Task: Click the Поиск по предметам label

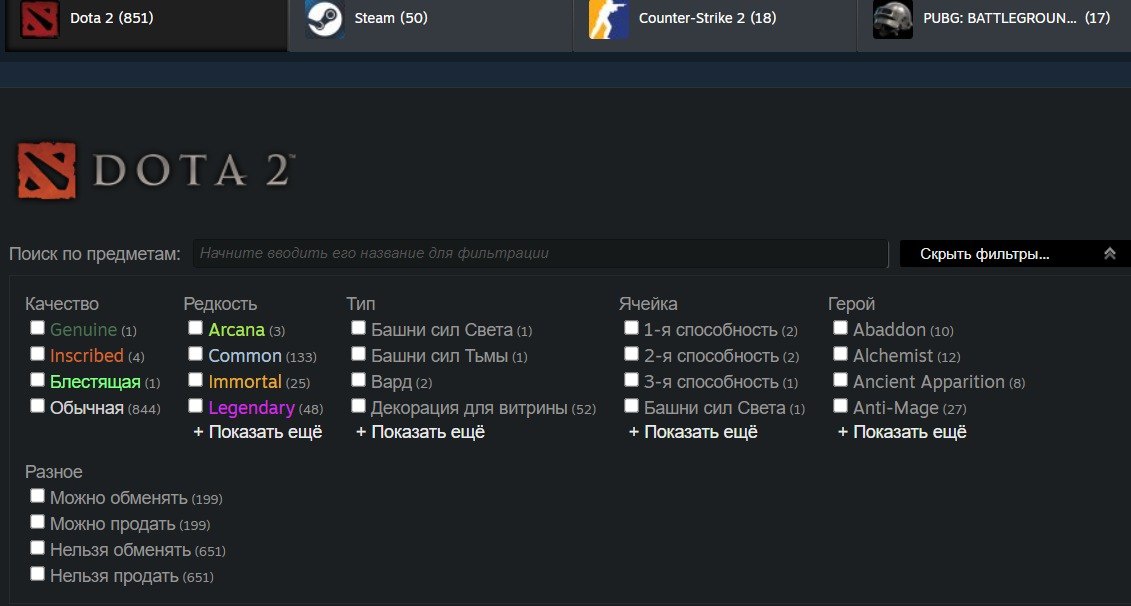Action: point(95,254)
